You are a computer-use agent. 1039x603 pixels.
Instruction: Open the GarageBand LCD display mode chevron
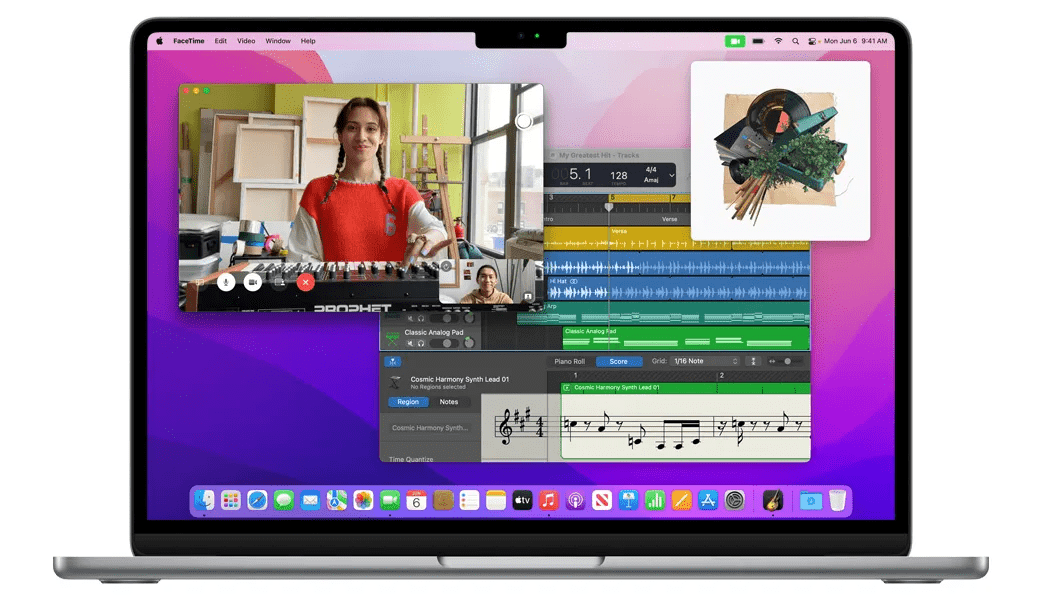point(671,176)
